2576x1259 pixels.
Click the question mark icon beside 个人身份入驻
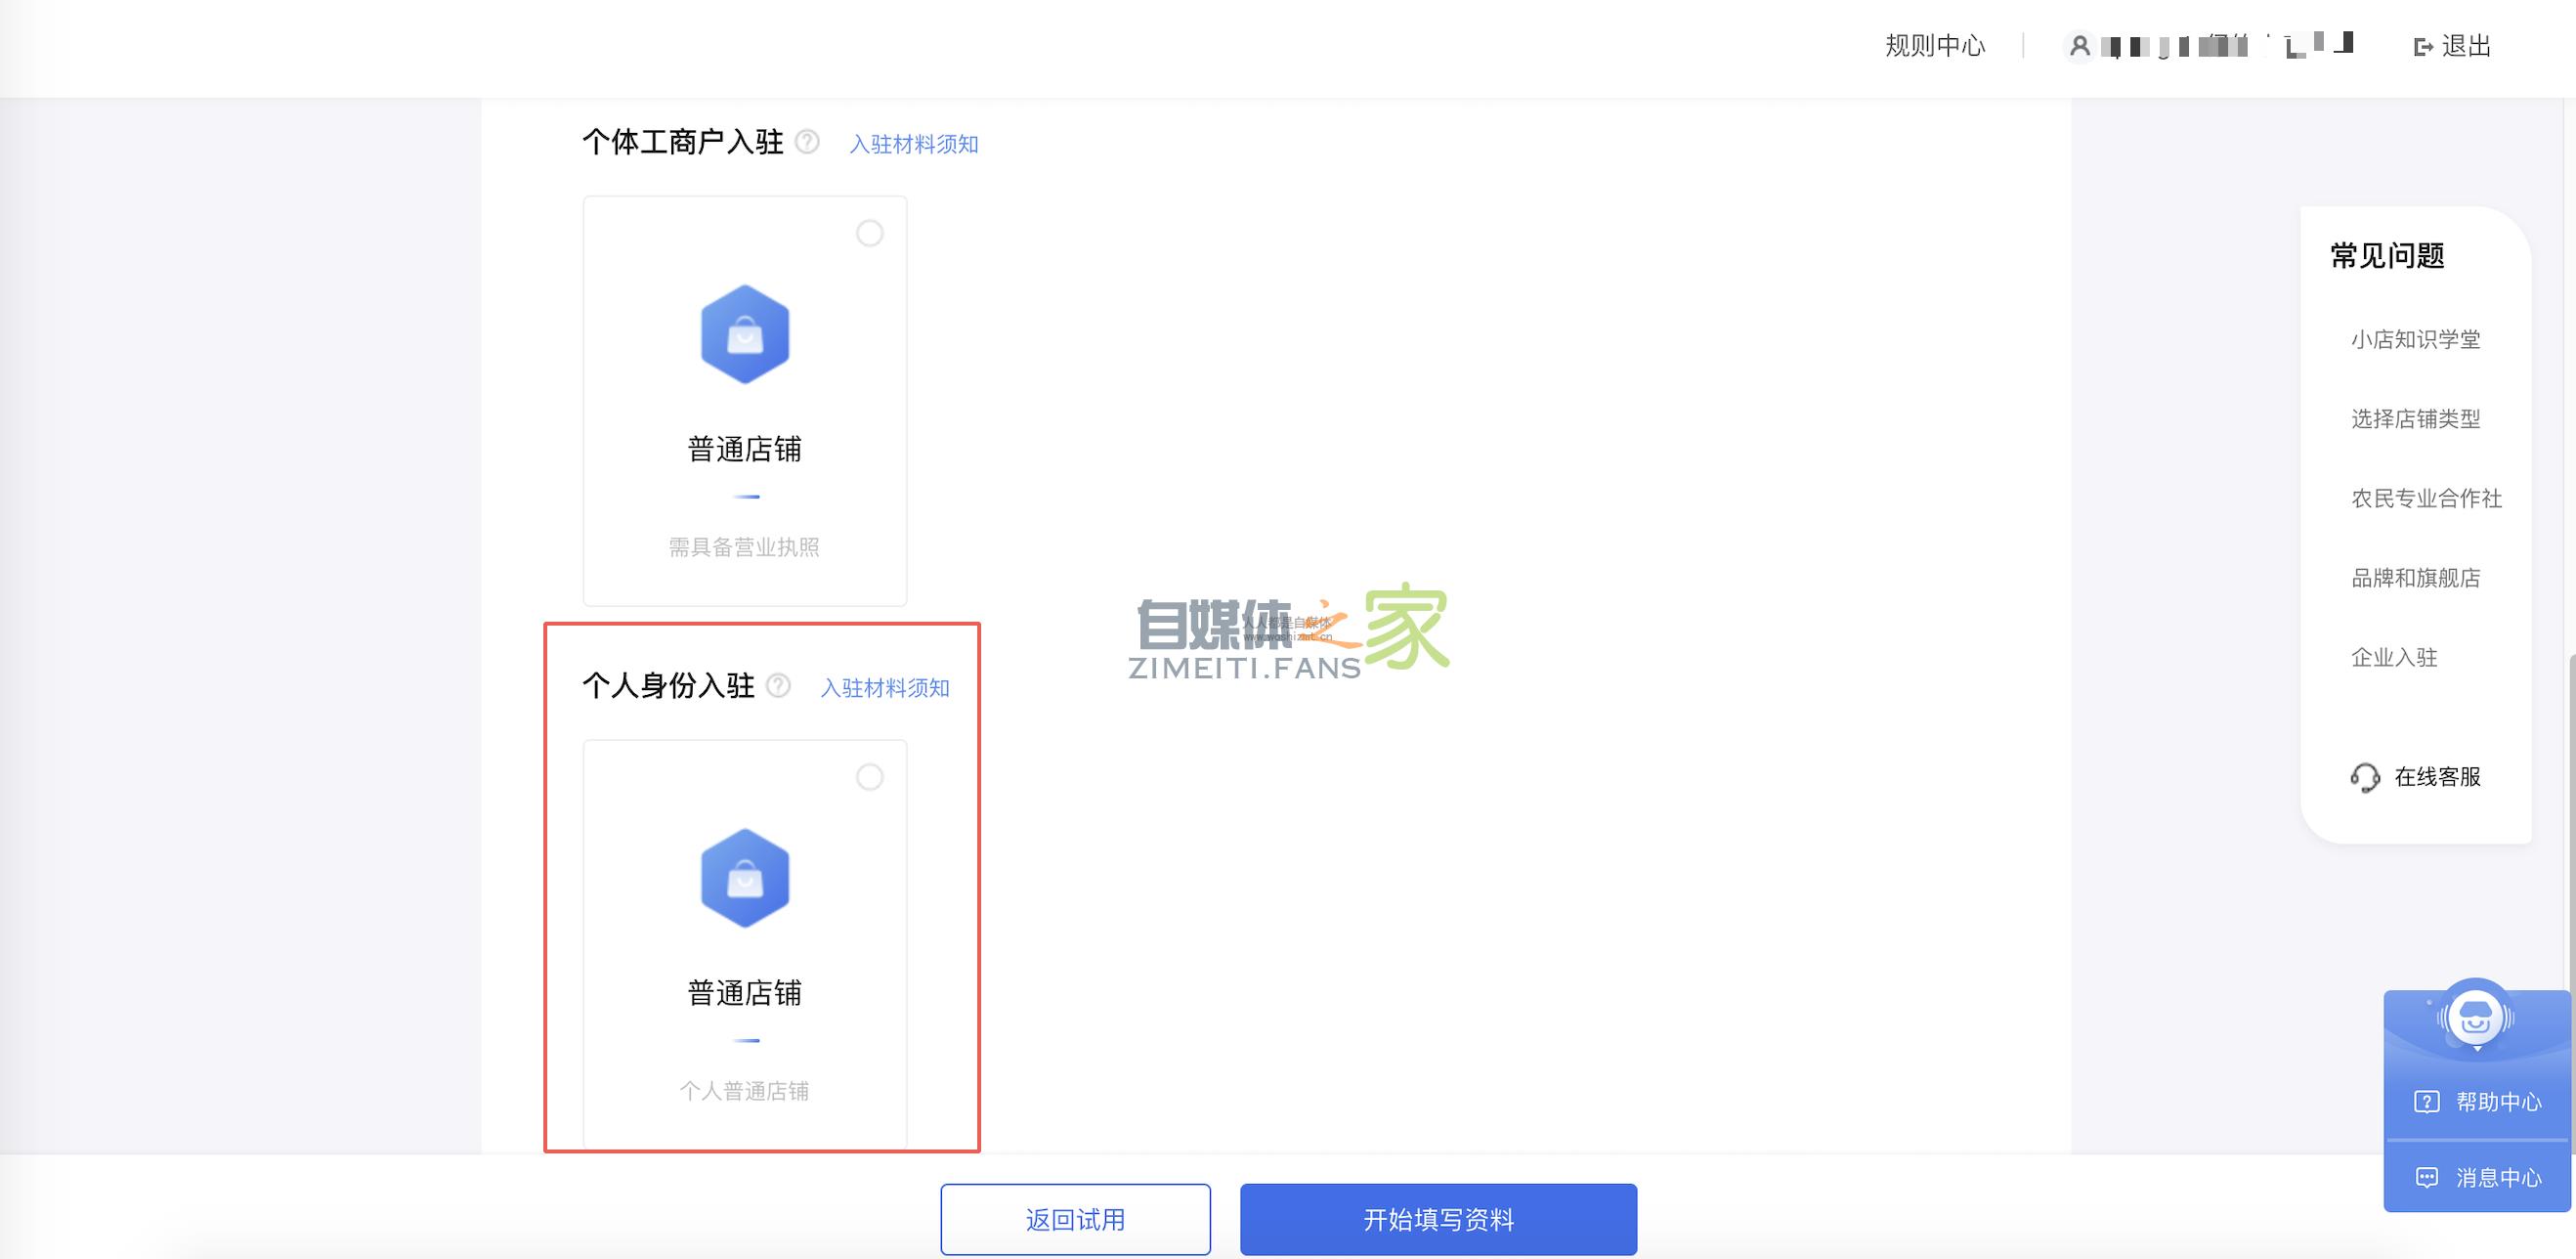(779, 687)
